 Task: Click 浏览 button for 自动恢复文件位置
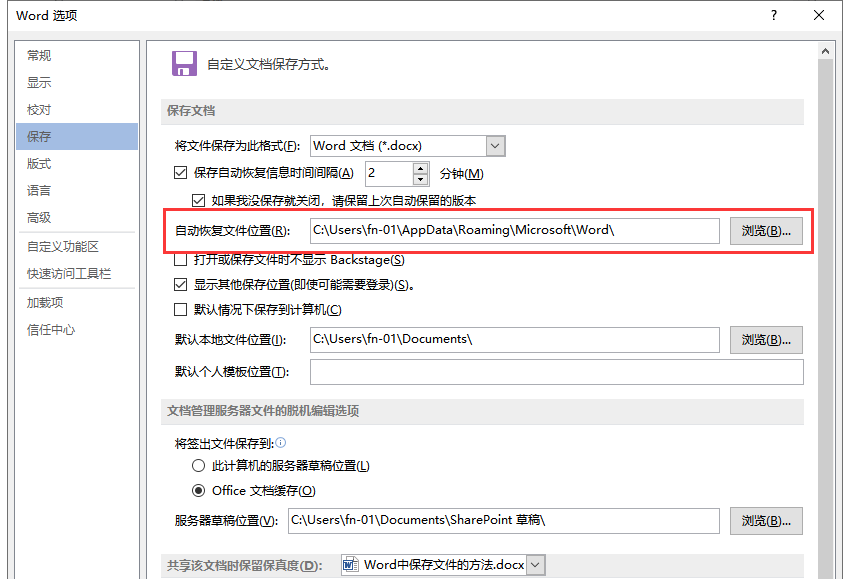coord(766,231)
